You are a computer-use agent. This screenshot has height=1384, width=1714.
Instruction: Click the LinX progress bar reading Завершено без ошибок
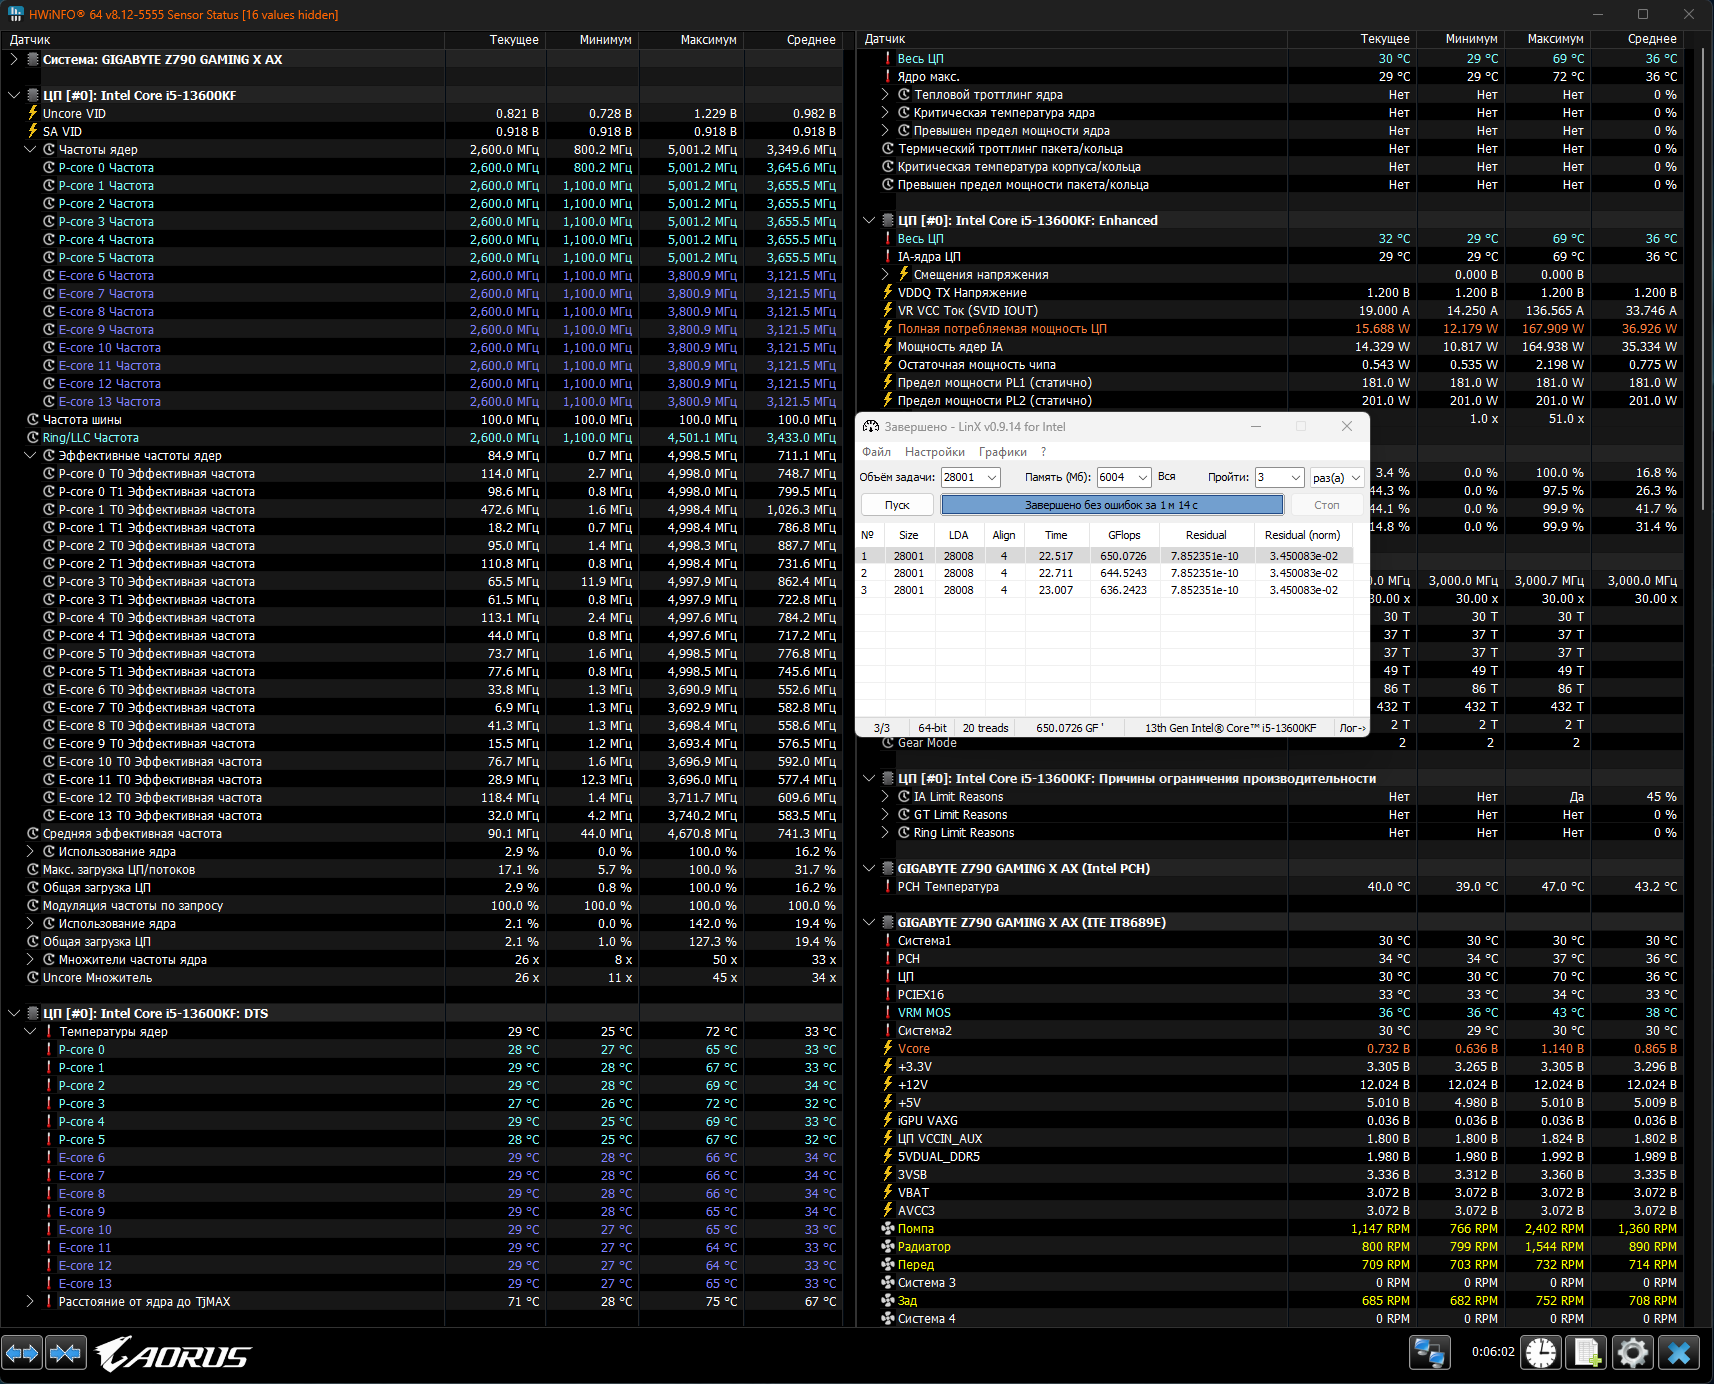coord(1112,505)
